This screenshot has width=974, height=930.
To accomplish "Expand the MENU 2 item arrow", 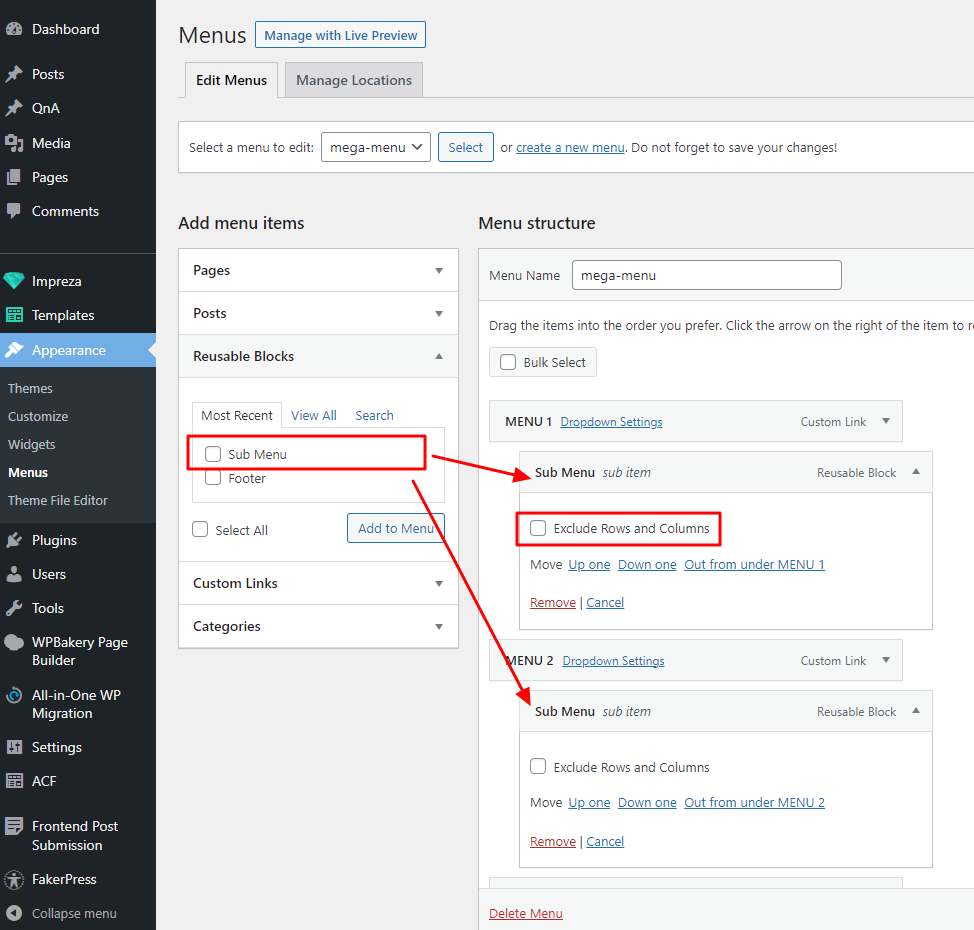I will click(x=886, y=660).
